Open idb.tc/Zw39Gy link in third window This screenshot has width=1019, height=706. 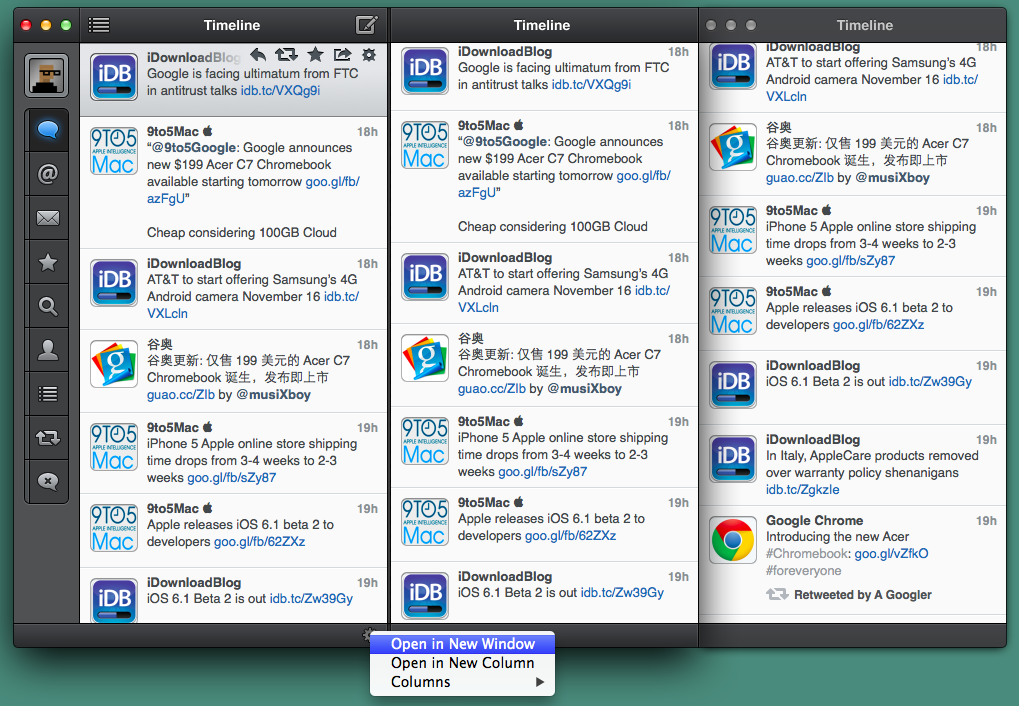pos(930,382)
